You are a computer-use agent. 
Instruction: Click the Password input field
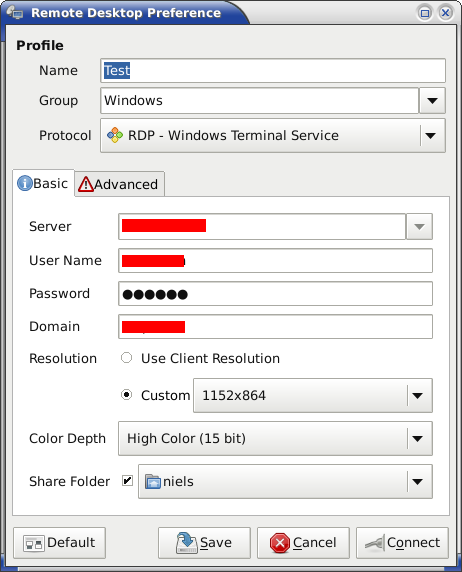pos(276,294)
